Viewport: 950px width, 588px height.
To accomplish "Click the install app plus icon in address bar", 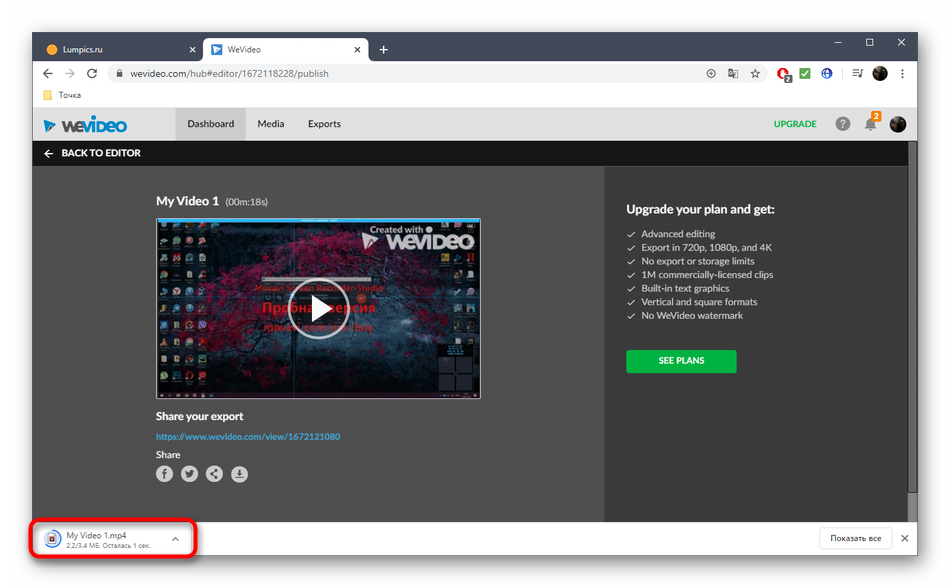I will pos(711,73).
